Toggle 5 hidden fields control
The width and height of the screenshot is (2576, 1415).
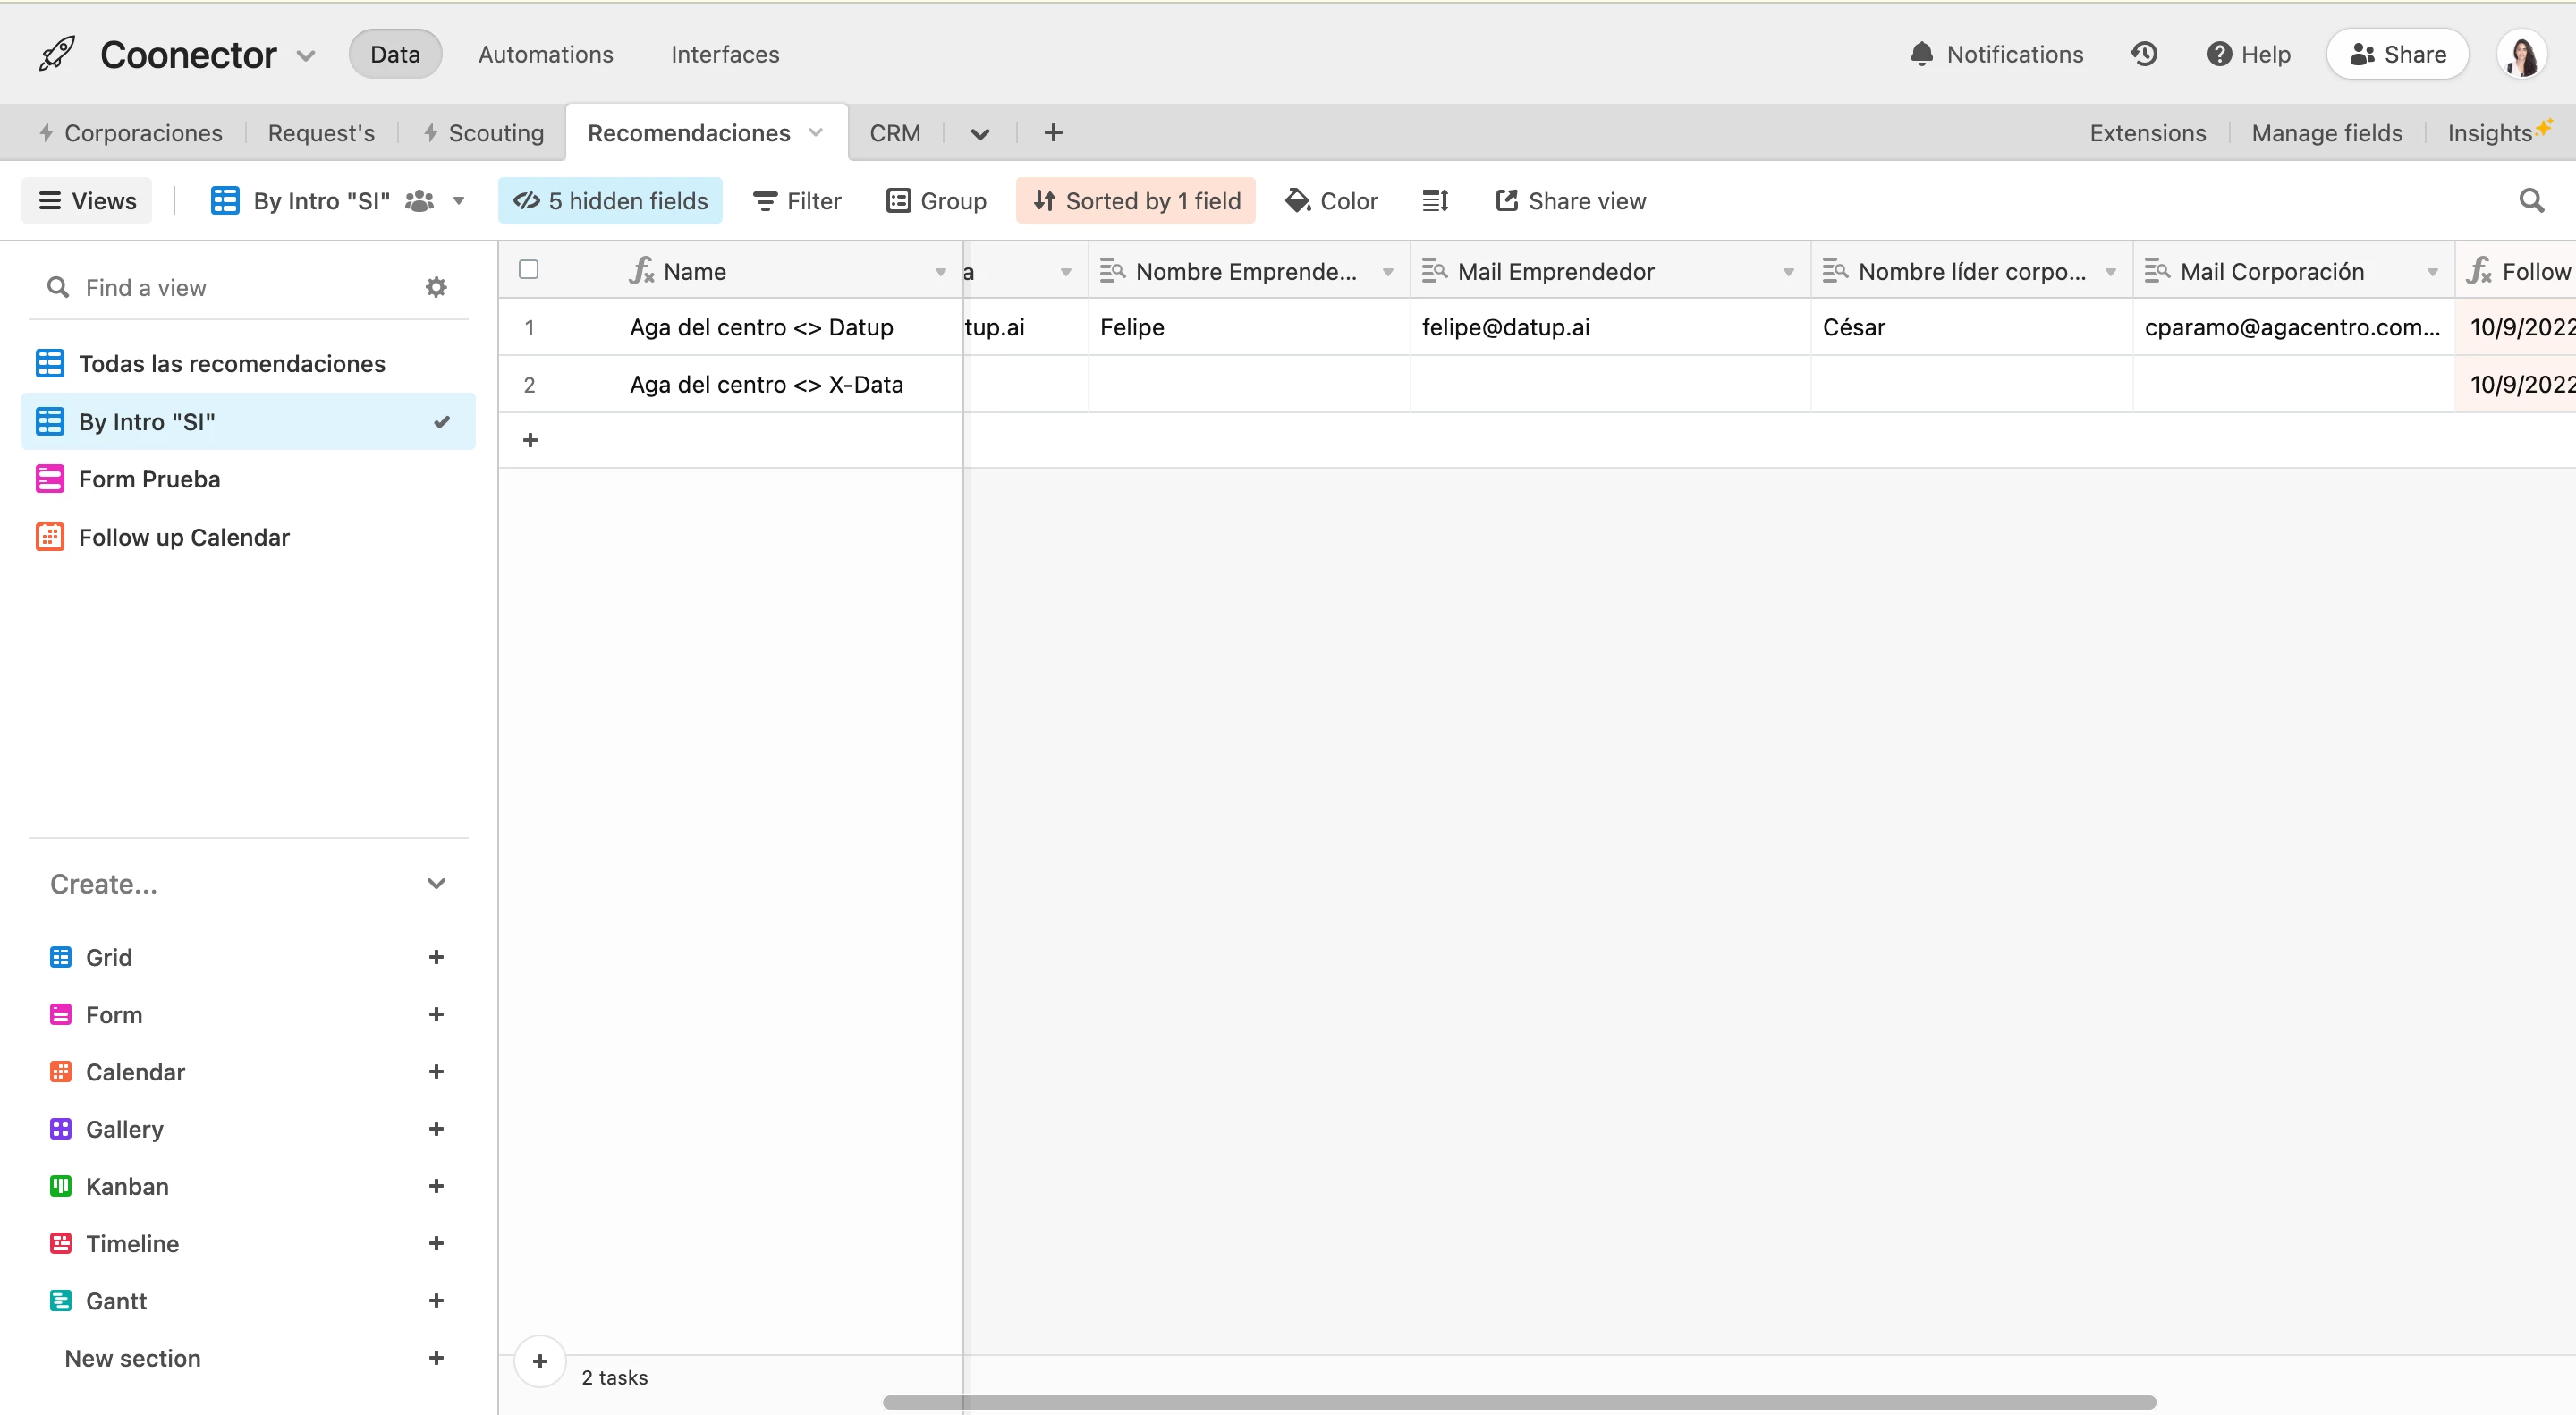point(610,201)
